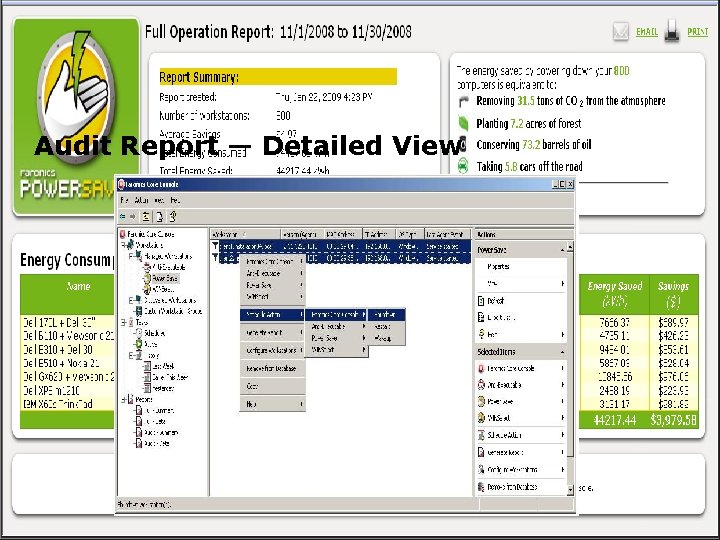Click Schedule Action icon under Selected Items
The width and height of the screenshot is (720, 540).
click(x=481, y=435)
